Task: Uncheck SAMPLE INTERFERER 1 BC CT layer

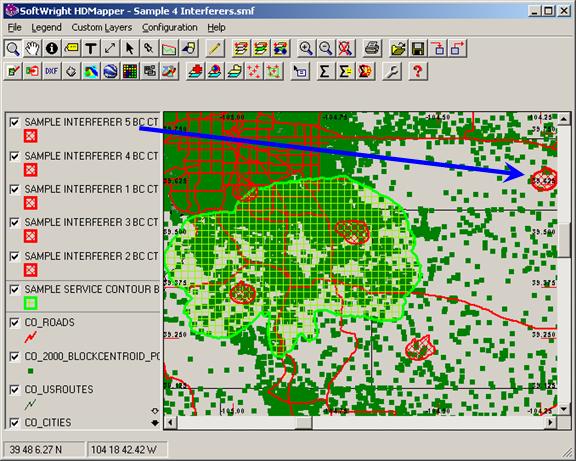Action: [x=14, y=189]
